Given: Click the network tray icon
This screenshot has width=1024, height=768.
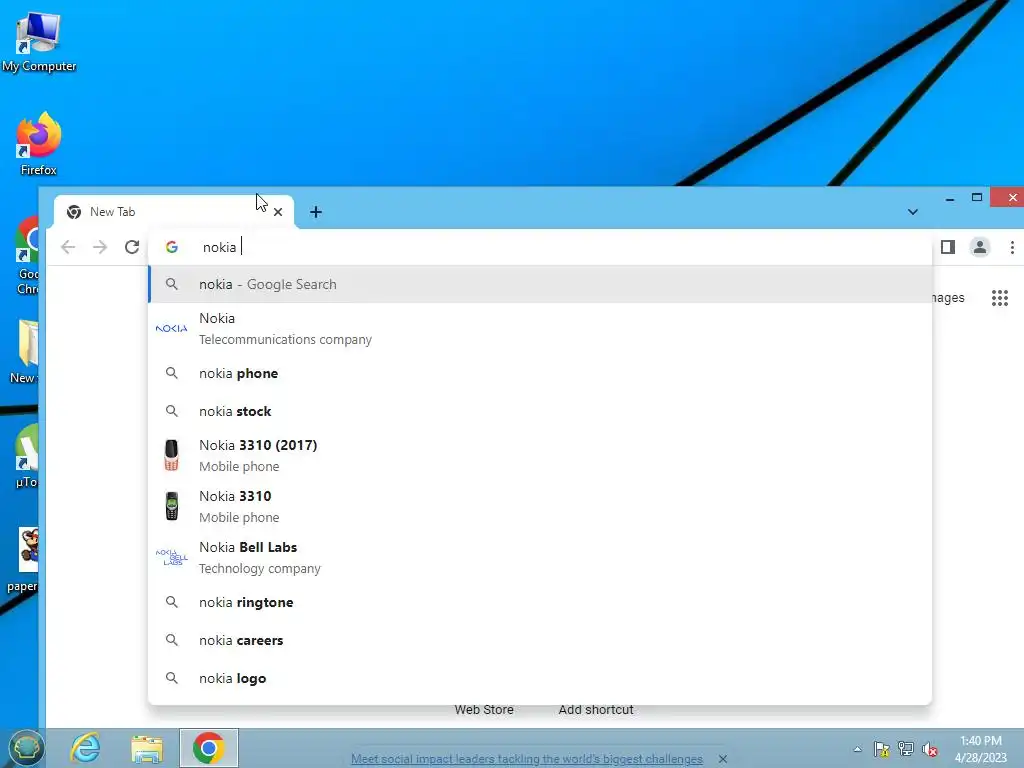Looking at the screenshot, I should 905,749.
